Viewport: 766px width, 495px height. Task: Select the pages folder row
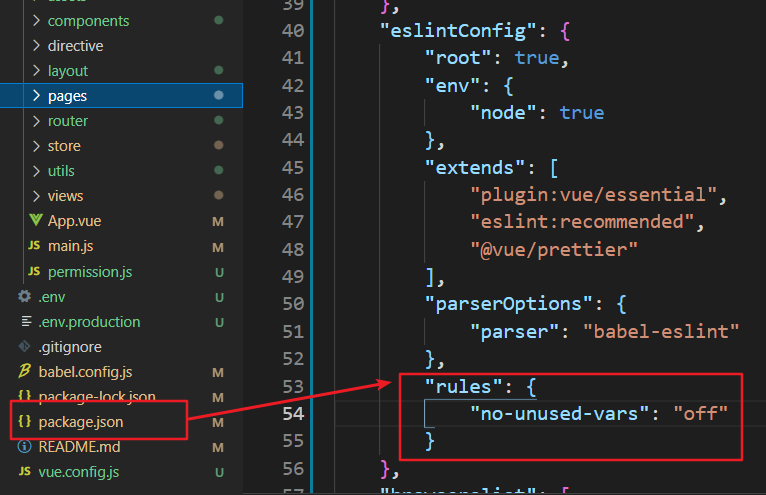pos(121,96)
